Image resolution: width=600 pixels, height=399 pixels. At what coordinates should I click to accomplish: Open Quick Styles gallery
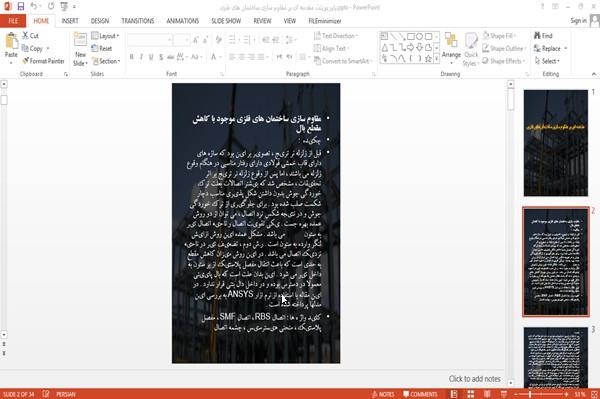[x=471, y=49]
